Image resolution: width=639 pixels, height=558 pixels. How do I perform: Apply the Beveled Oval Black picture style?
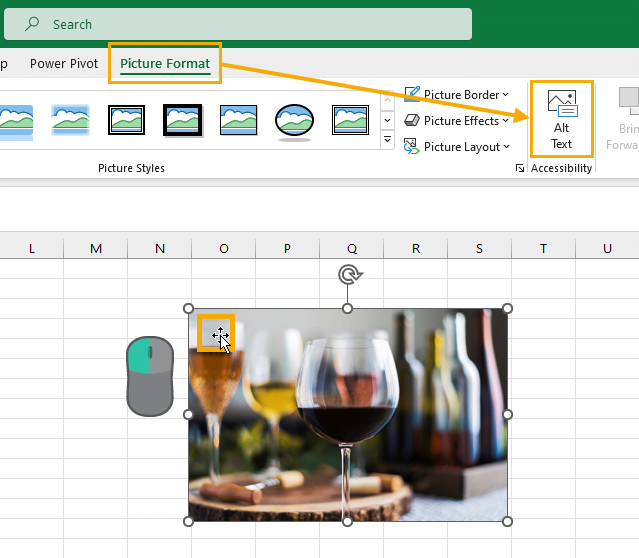tap(294, 121)
